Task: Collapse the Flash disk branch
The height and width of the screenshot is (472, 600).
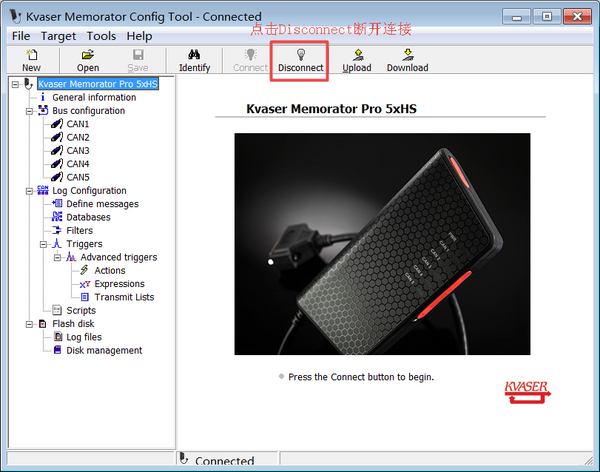Action: [x=29, y=324]
